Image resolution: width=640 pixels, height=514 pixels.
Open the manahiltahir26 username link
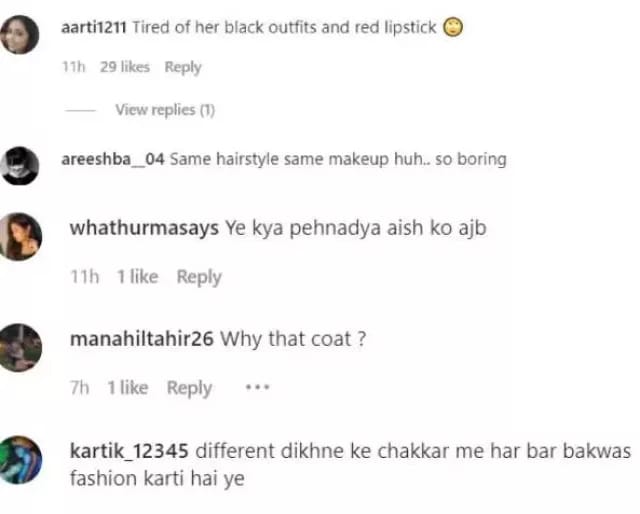click(x=142, y=339)
